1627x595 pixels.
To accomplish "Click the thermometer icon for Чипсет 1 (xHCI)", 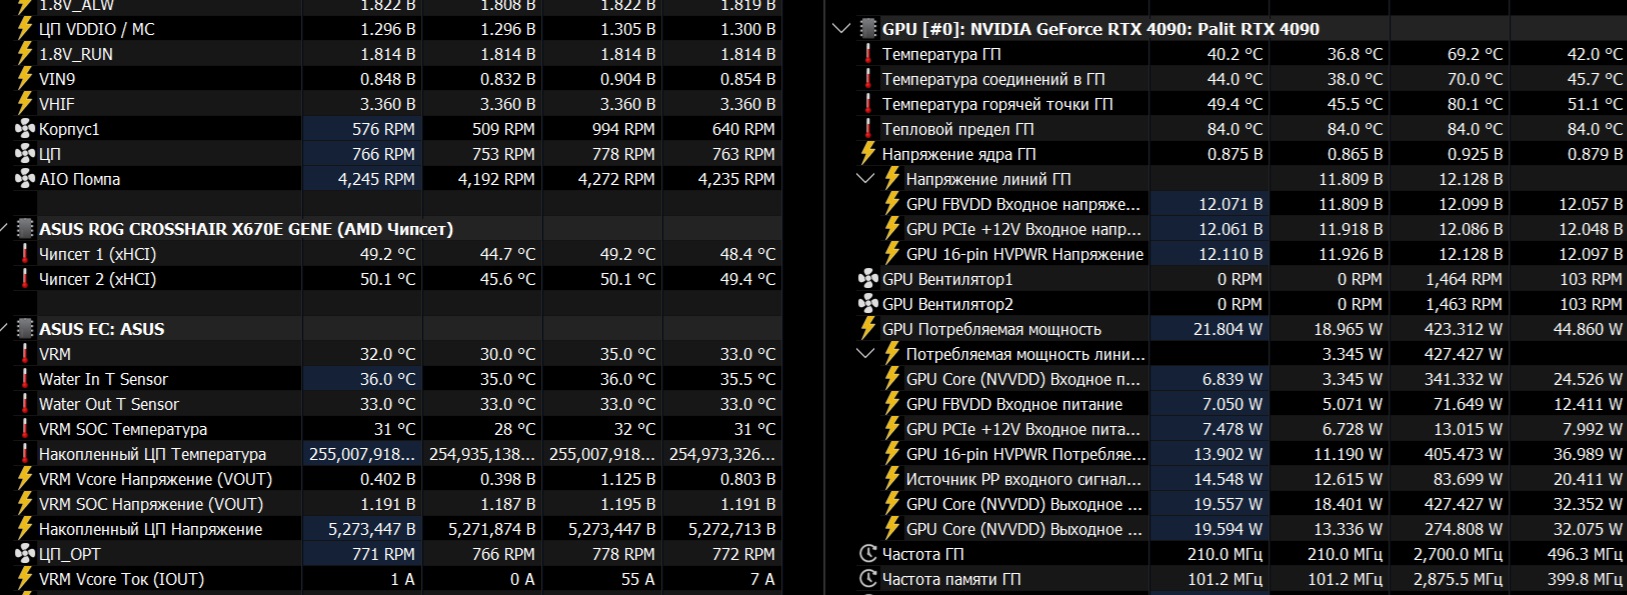I will (x=25, y=254).
